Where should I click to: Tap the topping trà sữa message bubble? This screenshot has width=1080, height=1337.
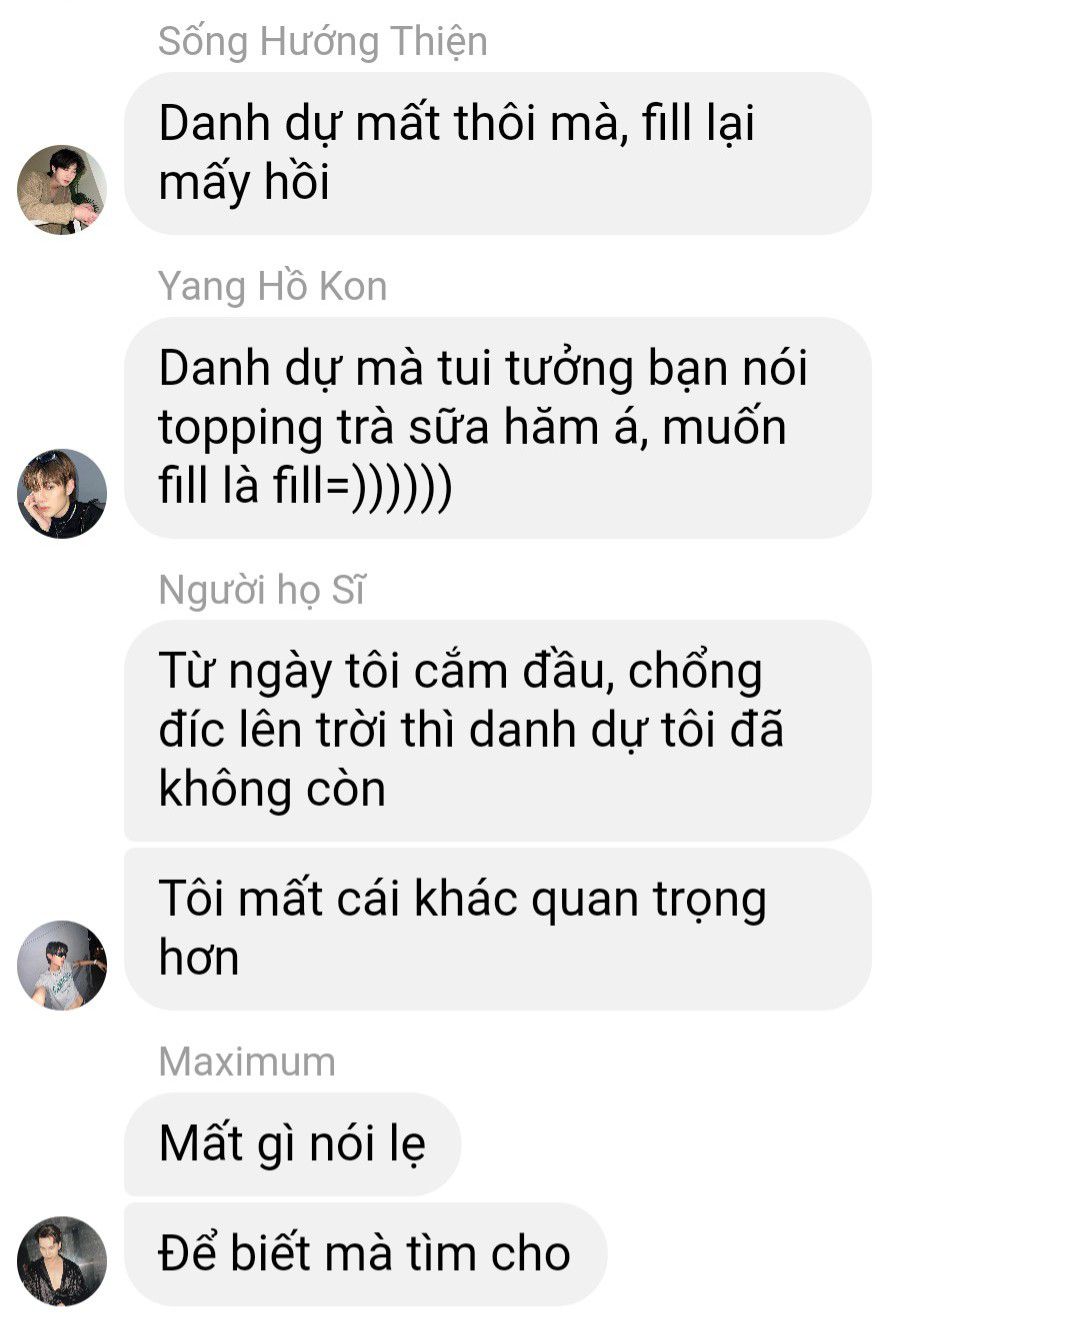497,428
